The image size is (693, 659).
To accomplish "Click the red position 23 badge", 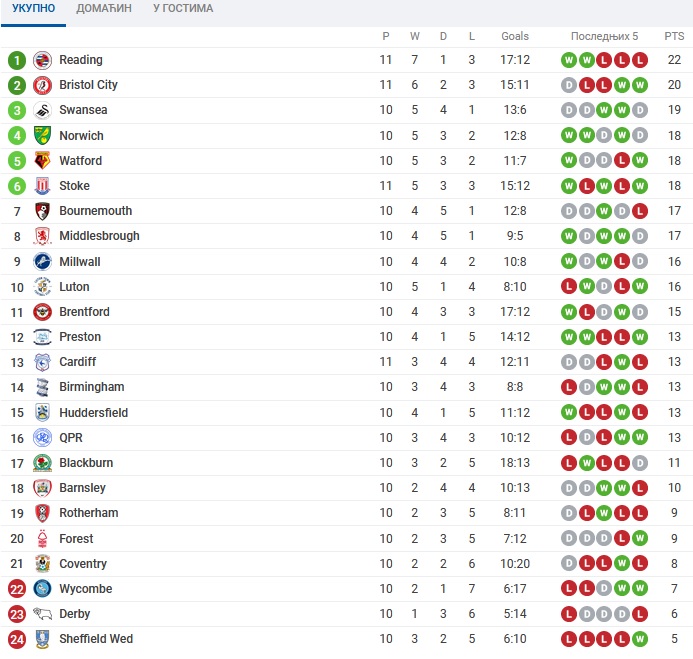I will coord(17,614).
